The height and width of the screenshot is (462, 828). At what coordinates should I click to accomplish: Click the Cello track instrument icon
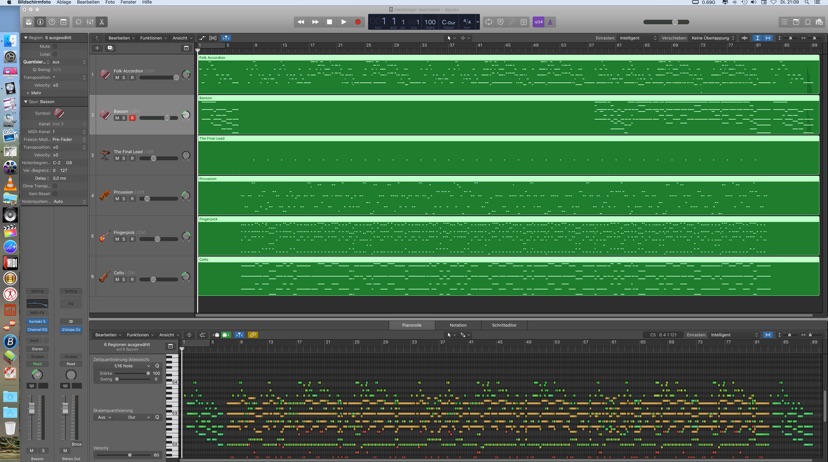[x=105, y=276]
